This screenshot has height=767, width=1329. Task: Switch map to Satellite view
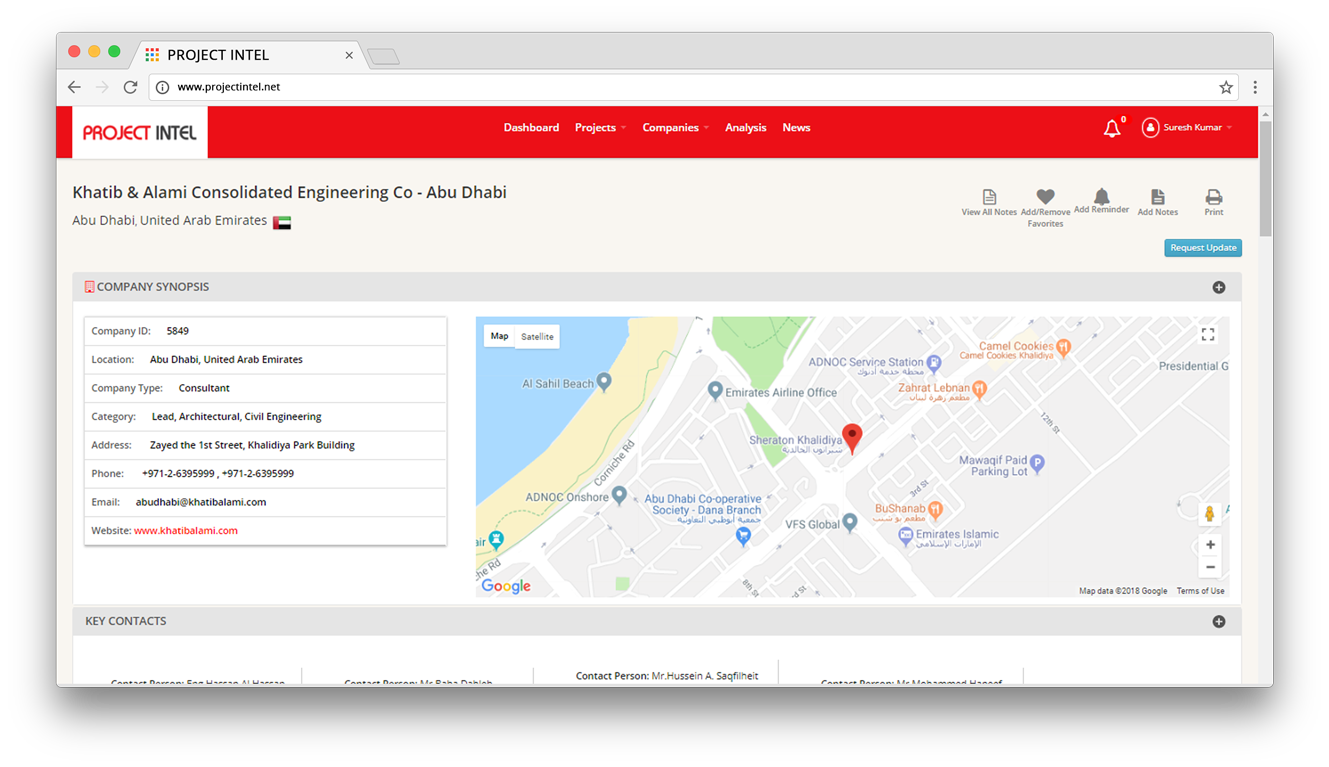(x=537, y=337)
